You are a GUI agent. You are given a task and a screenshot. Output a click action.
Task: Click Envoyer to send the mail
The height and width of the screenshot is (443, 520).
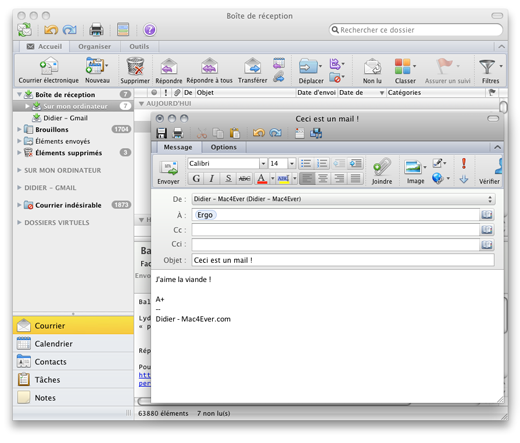tap(168, 172)
